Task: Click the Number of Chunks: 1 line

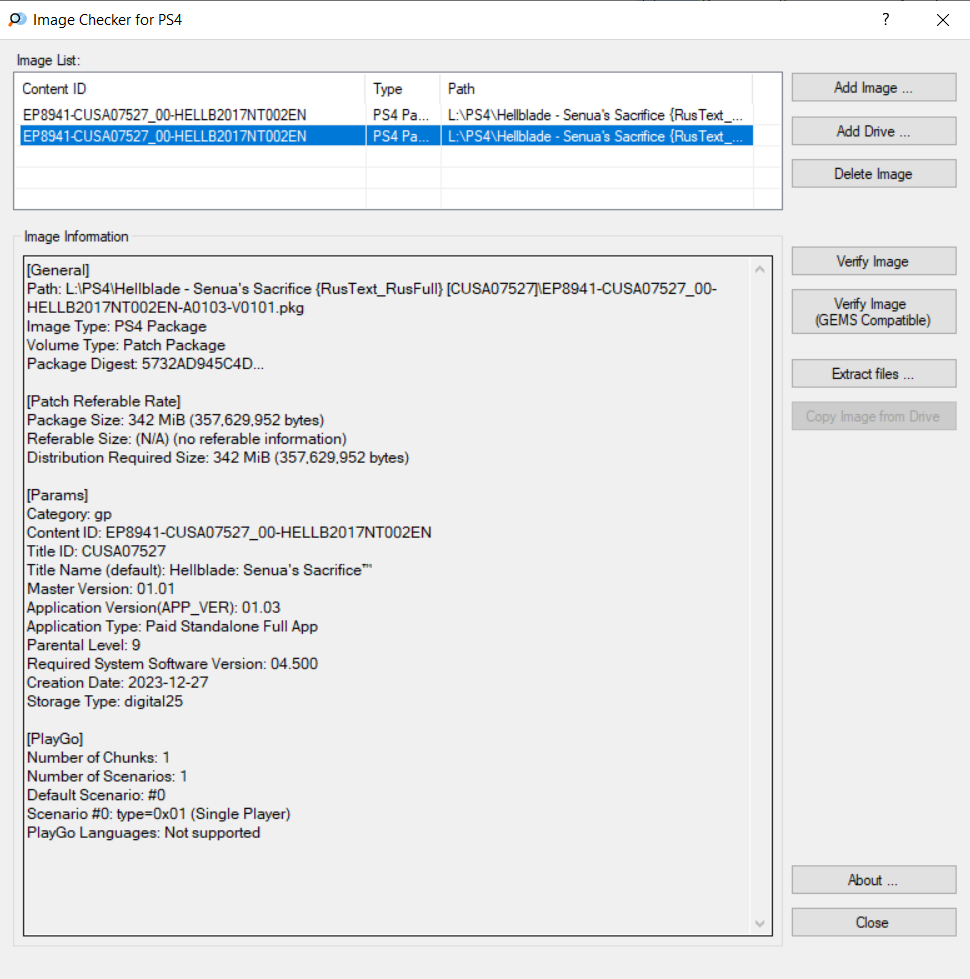Action: 99,757
